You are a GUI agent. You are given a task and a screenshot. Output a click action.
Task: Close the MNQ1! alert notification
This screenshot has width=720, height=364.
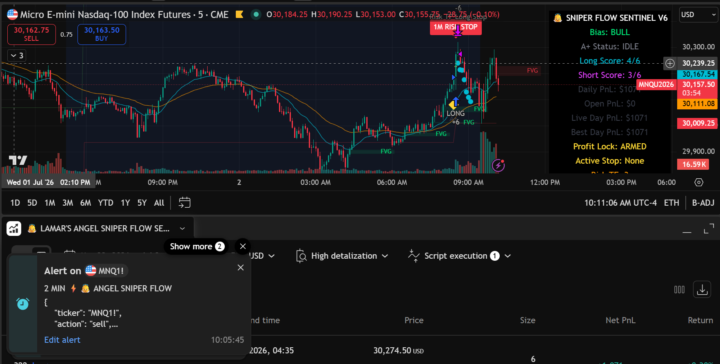[241, 268]
